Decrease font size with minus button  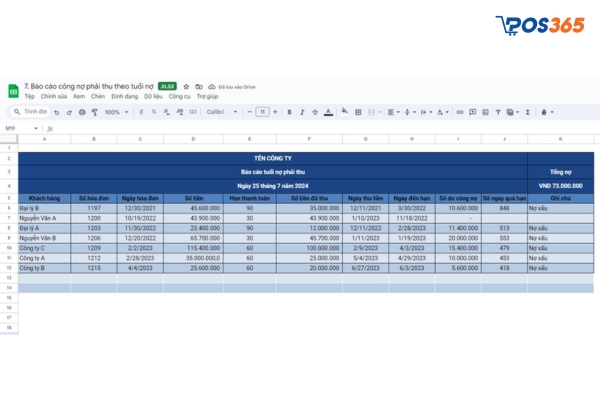249,112
